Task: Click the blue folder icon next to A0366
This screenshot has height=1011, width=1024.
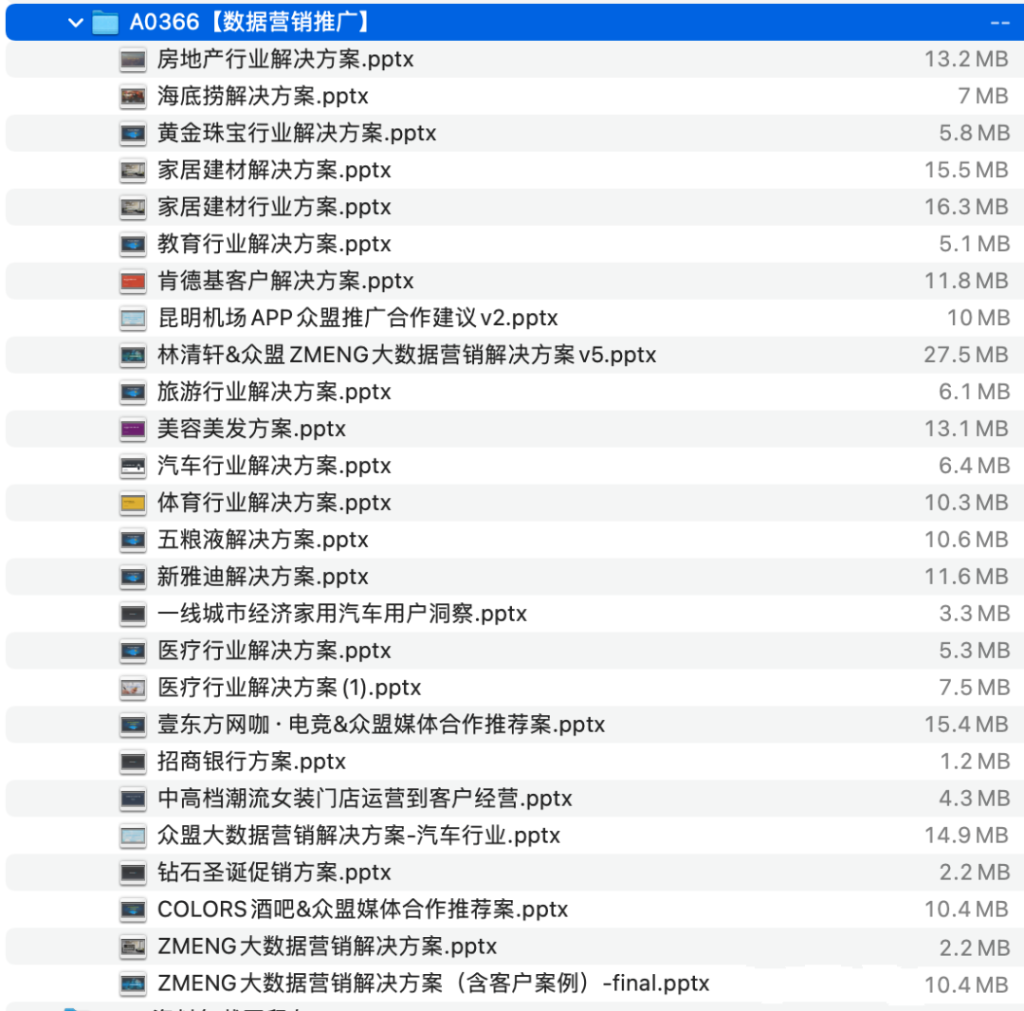Action: click(104, 22)
